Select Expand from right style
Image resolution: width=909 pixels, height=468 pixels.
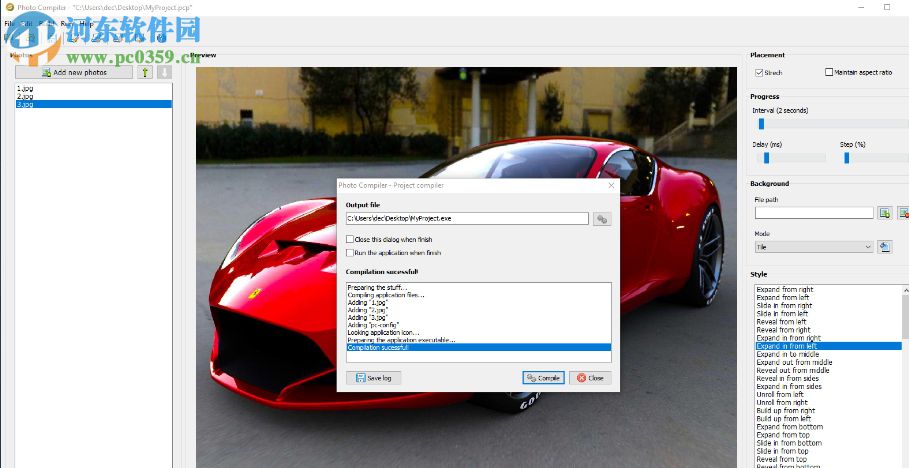(785, 289)
